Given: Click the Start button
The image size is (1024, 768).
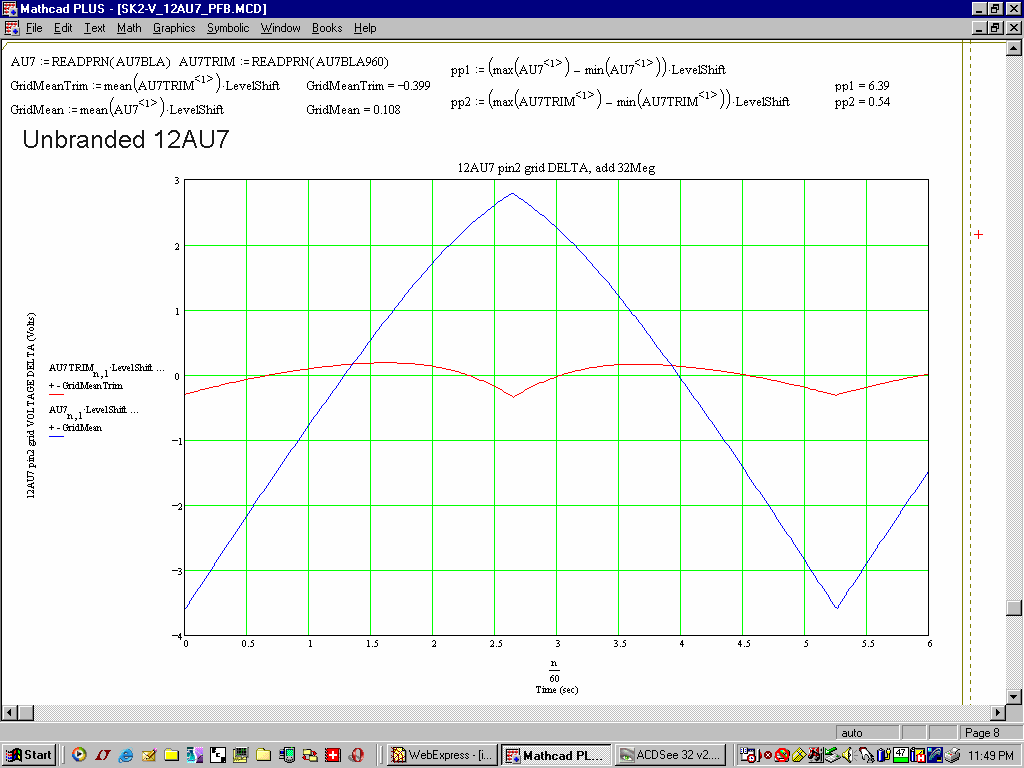Looking at the screenshot, I should point(29,755).
